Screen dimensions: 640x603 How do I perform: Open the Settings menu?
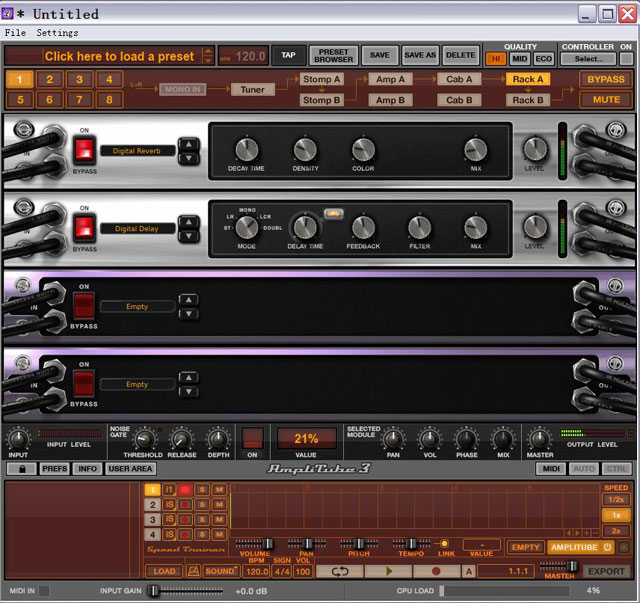point(57,33)
